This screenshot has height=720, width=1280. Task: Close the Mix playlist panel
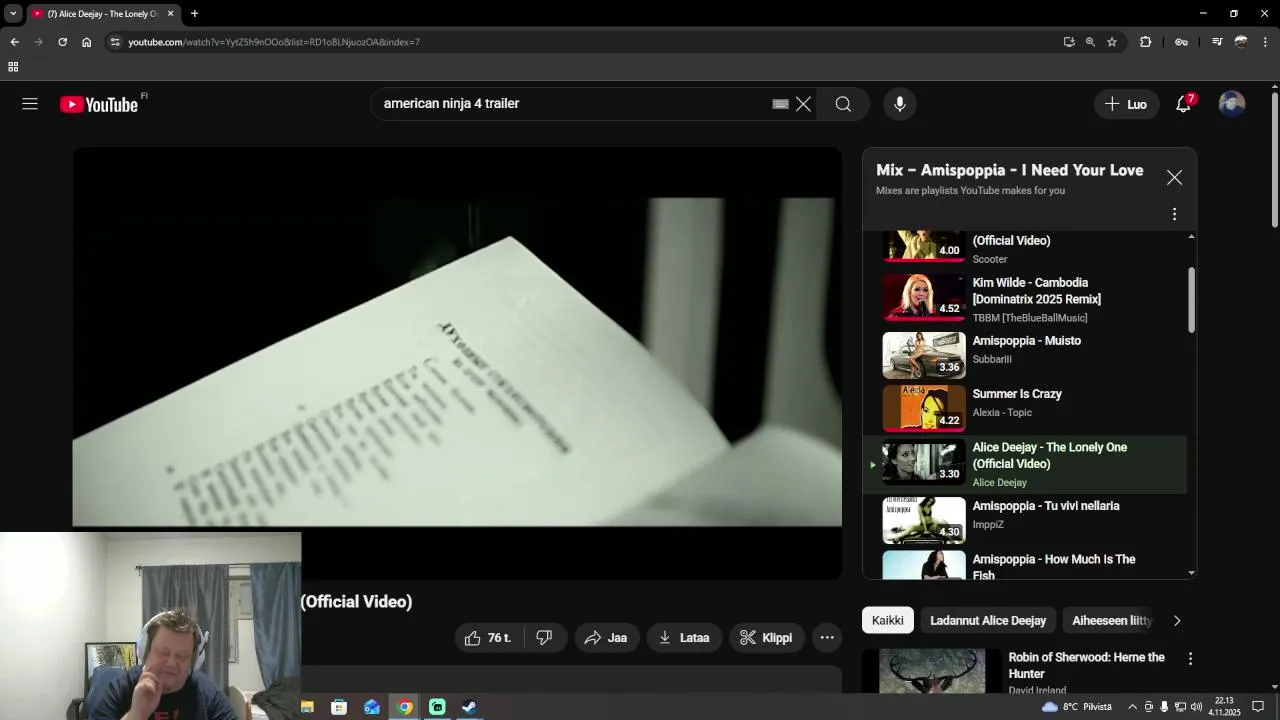(1174, 177)
